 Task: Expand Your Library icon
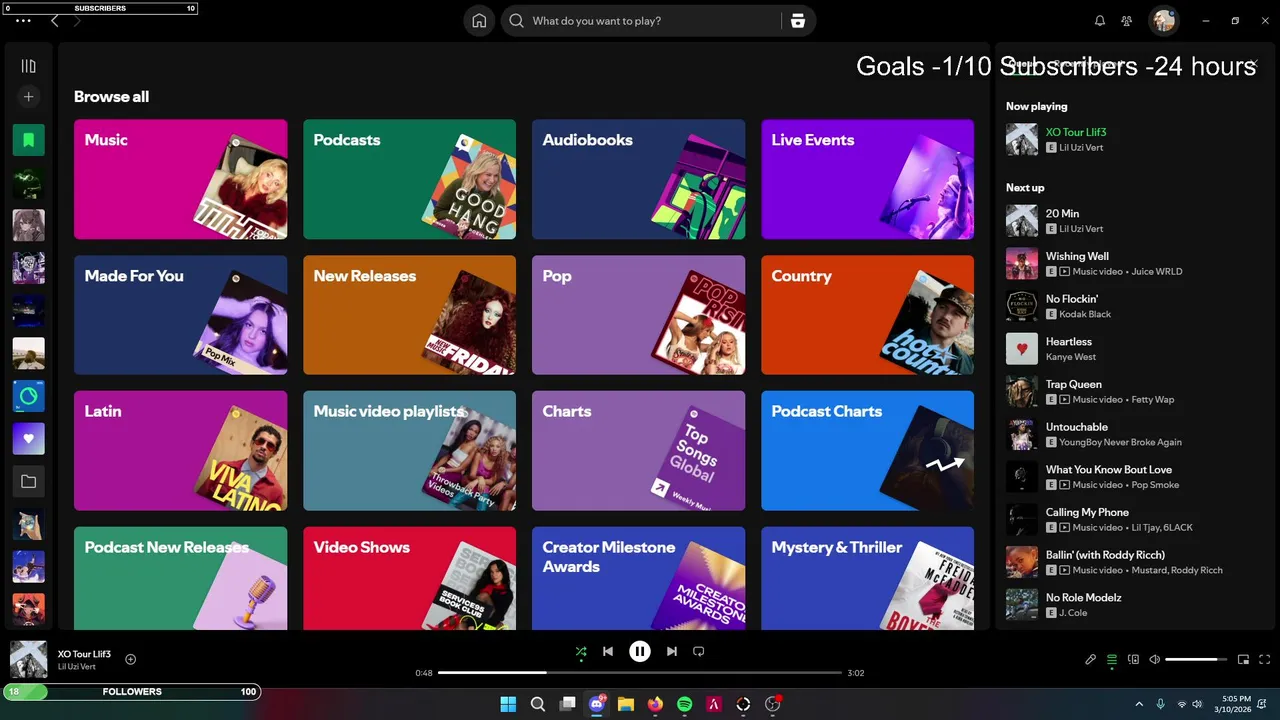pyautogui.click(x=28, y=66)
